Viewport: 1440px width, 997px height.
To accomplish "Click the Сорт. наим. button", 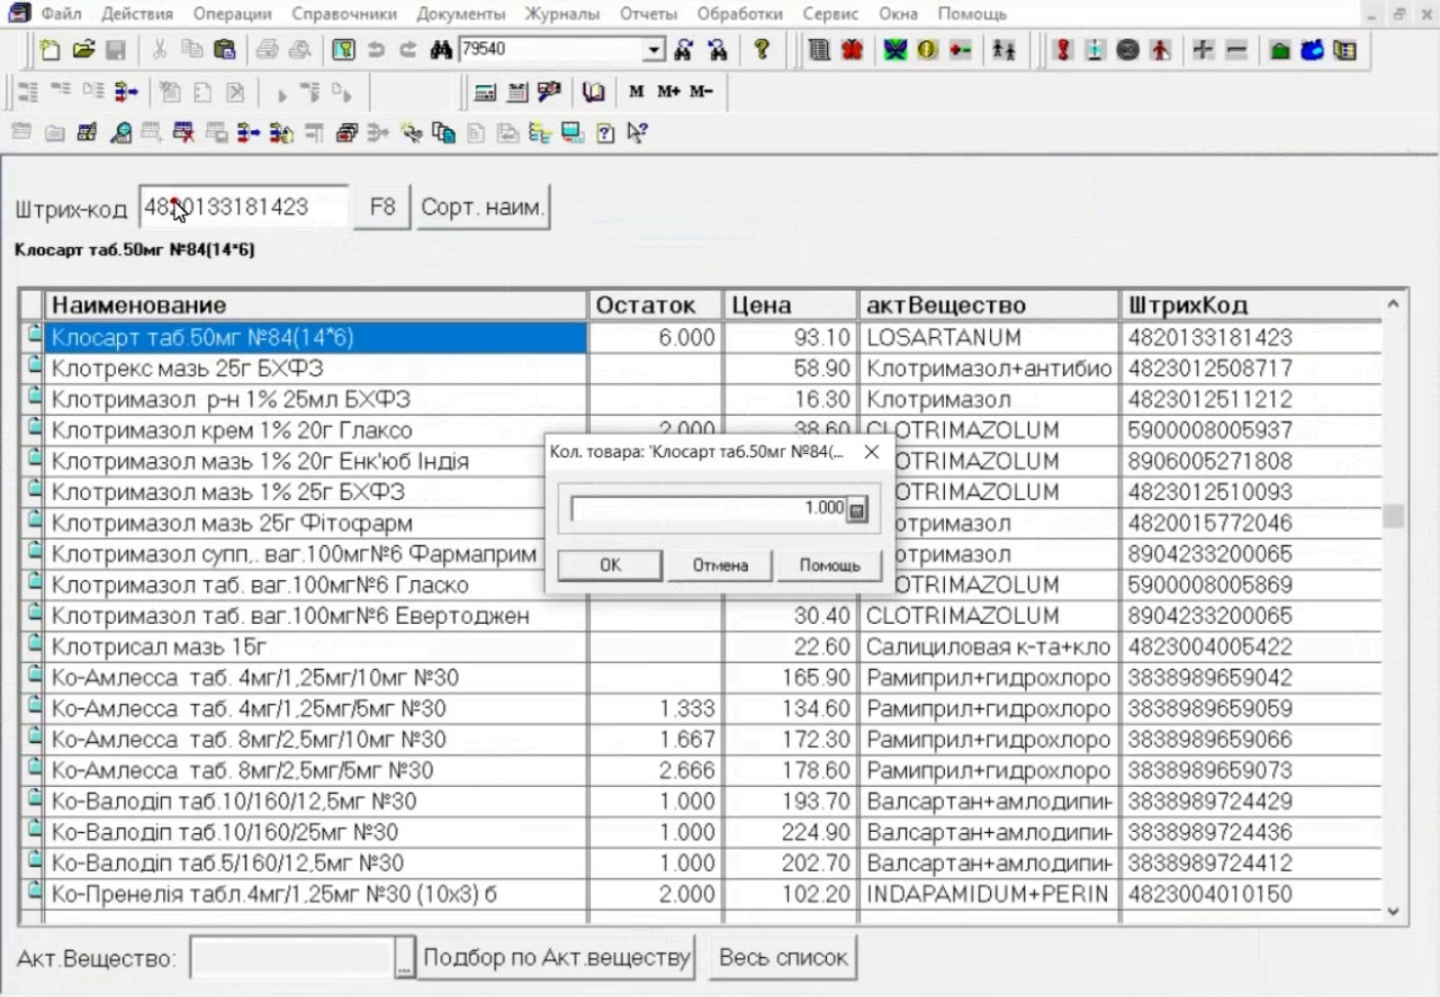I will [482, 207].
